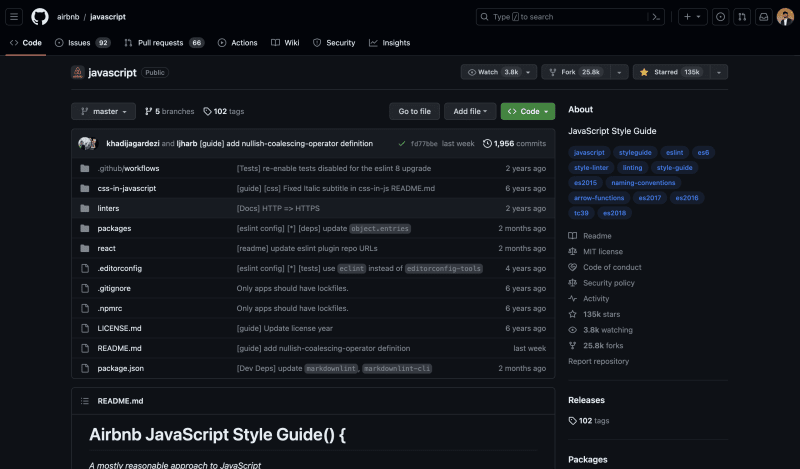Viewport: 800px width, 469px height.
Task: Click the Report repository link
Action: pos(598,361)
